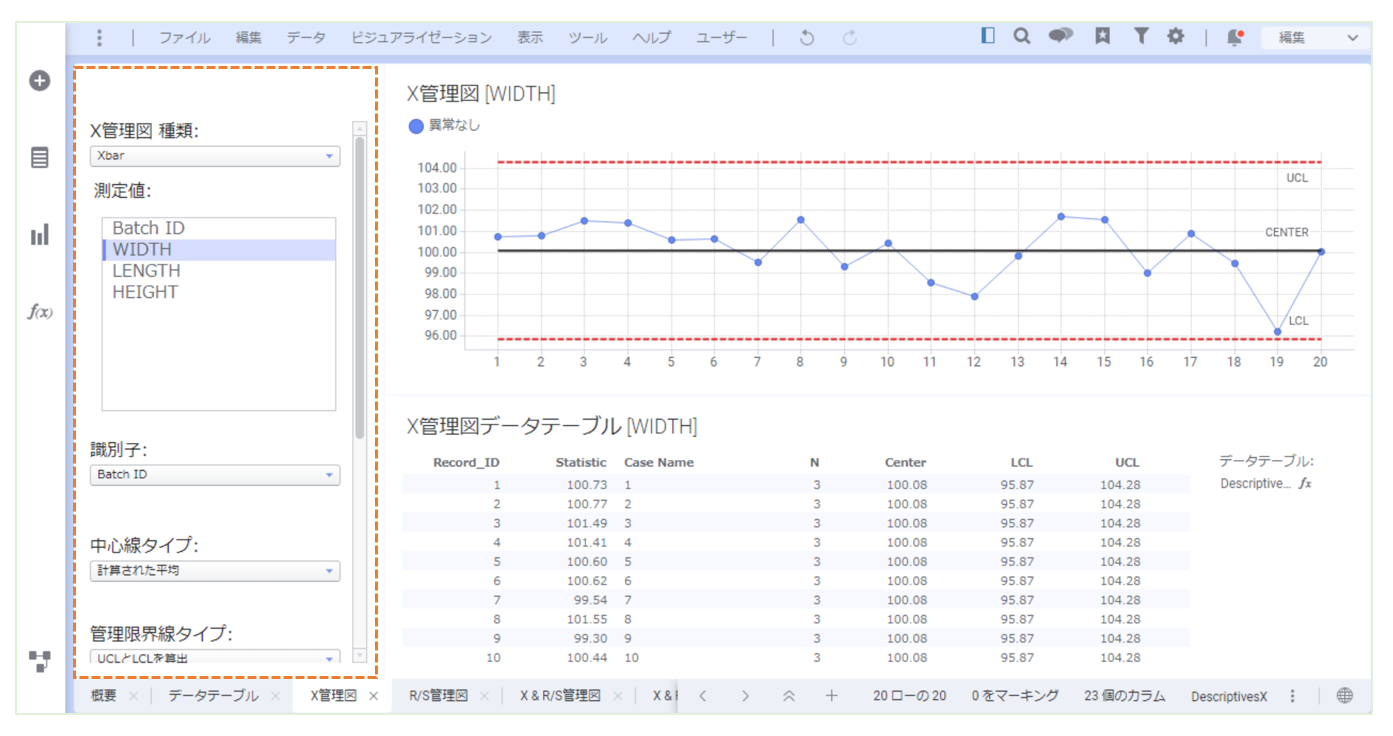Open the settings gear icon
The image size is (1393, 736).
tap(1176, 37)
